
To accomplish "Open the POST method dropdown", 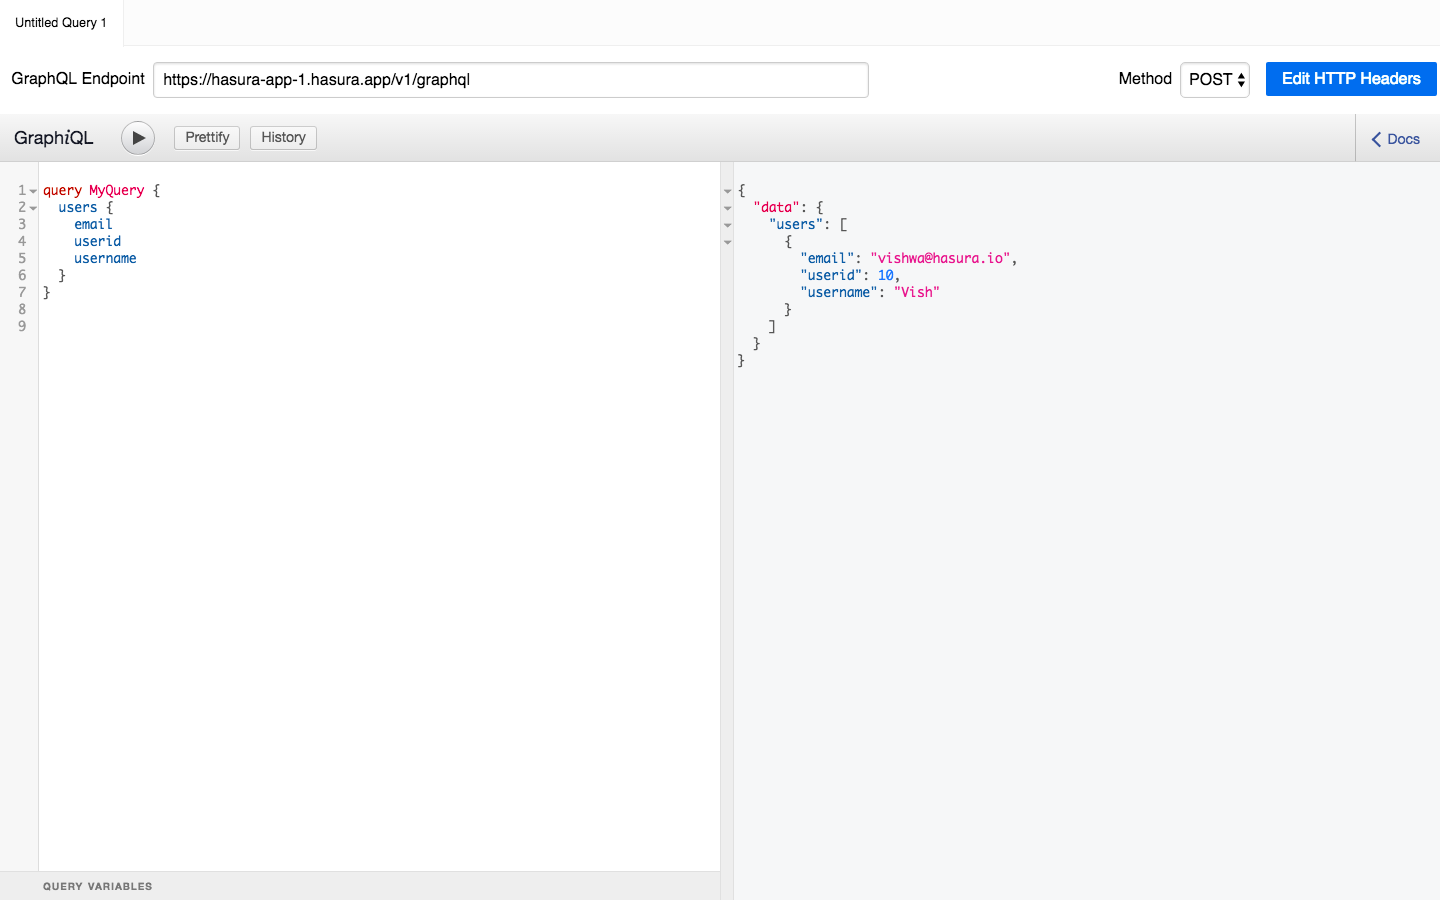I will tap(1215, 80).
